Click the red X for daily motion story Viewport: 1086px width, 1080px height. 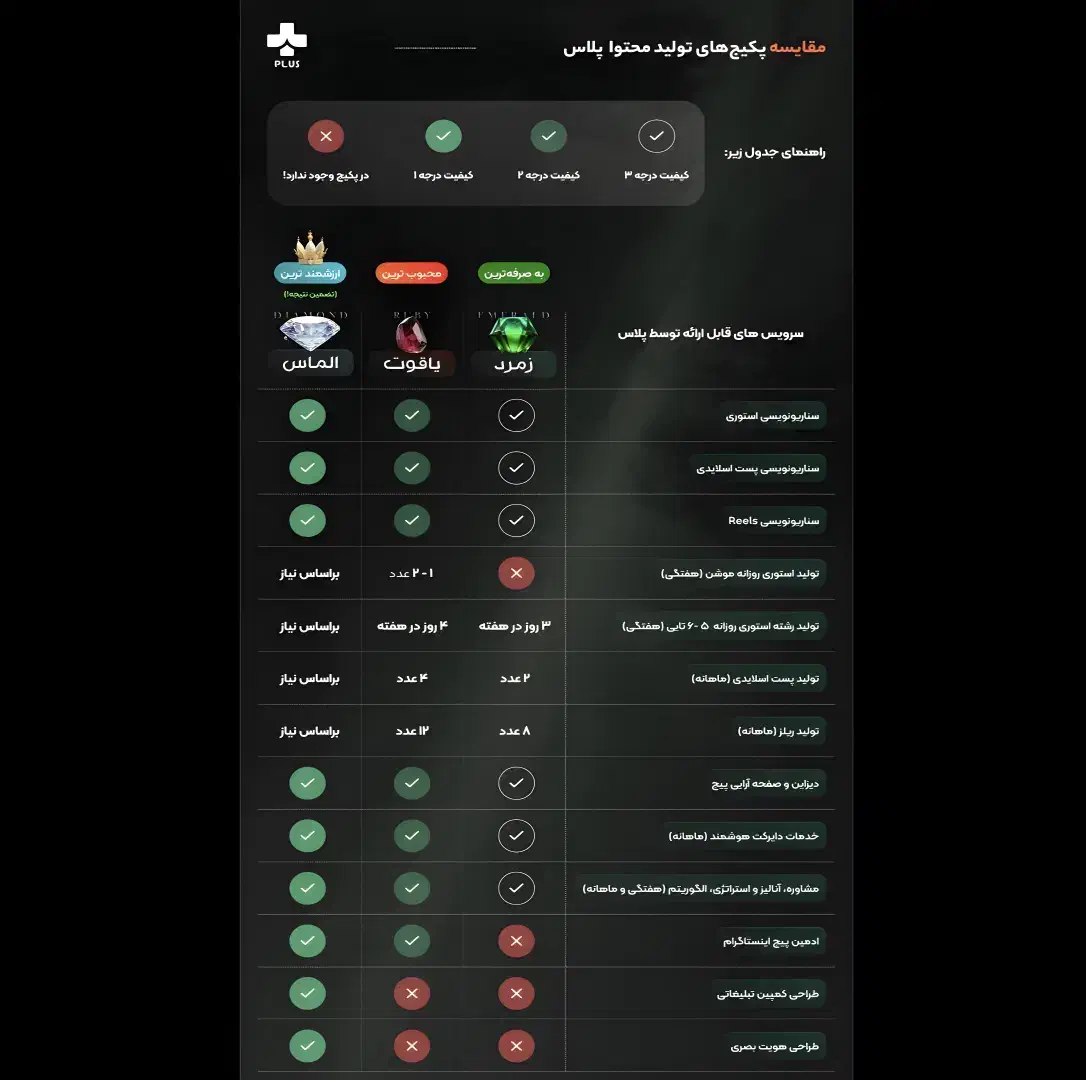517,573
